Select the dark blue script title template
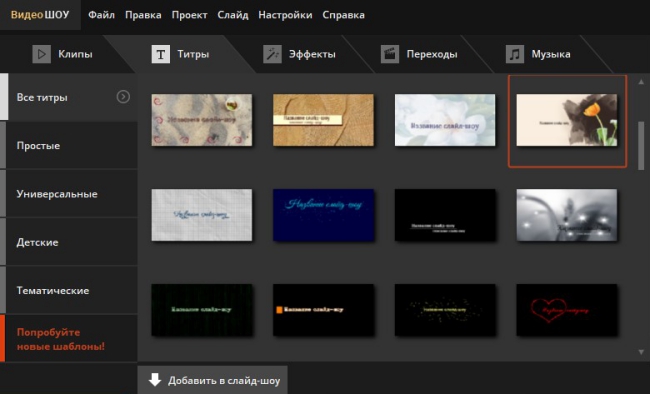The width and height of the screenshot is (650, 394). 323,215
